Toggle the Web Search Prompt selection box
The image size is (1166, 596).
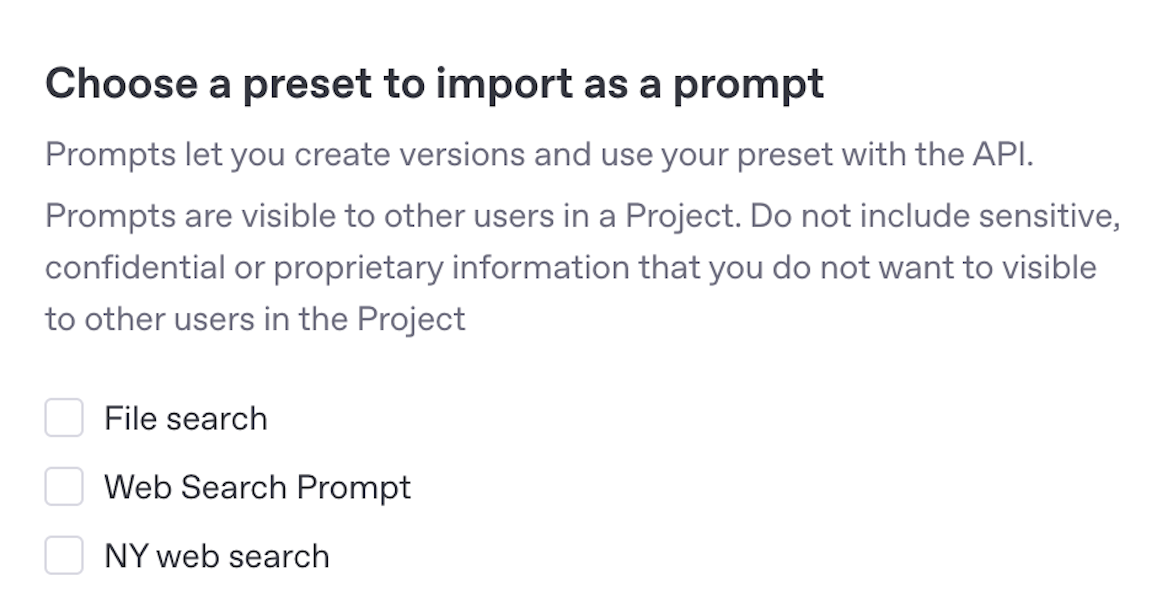[x=63, y=487]
